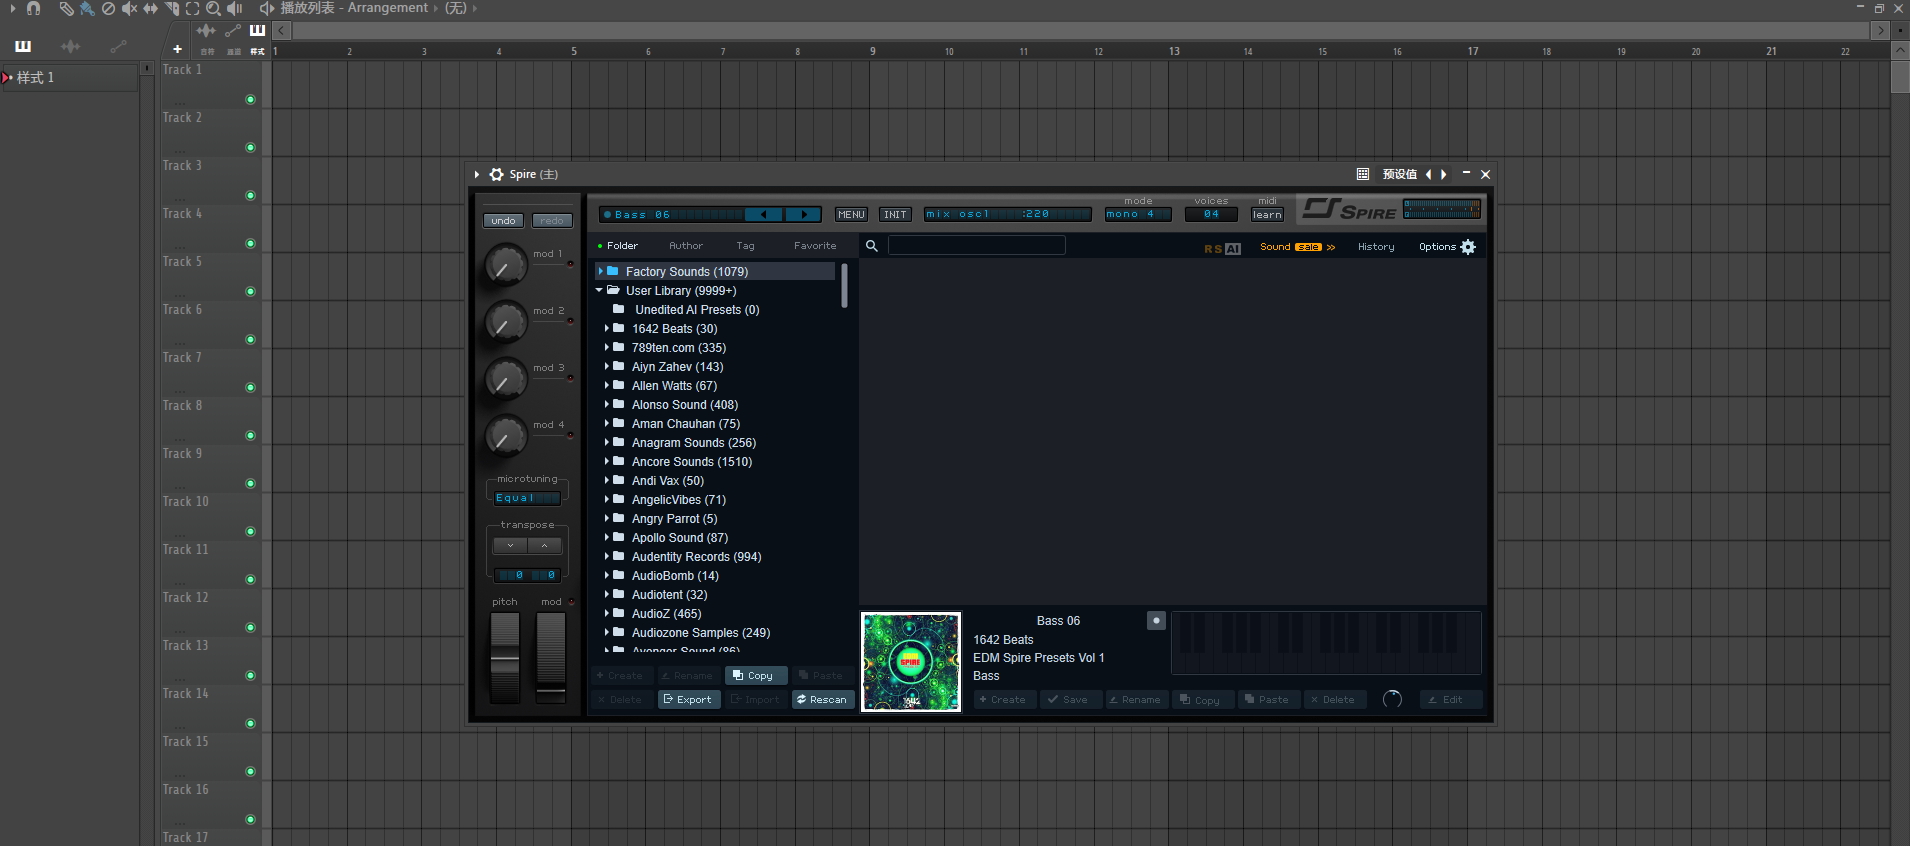Image resolution: width=1910 pixels, height=846 pixels.
Task: Click the preset search input field
Action: coord(976,246)
